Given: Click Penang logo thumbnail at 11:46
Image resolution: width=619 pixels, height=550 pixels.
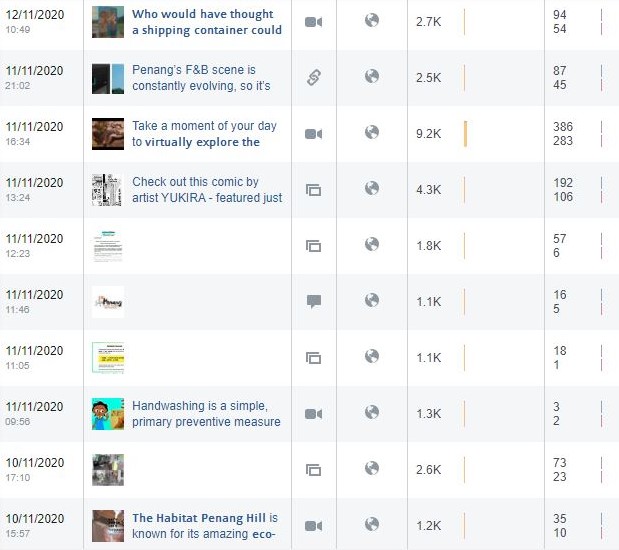Looking at the screenshot, I should pos(108,302).
